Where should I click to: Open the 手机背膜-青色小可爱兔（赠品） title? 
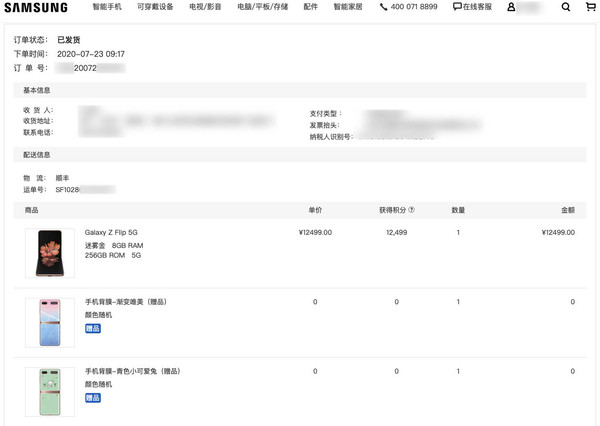[133, 371]
